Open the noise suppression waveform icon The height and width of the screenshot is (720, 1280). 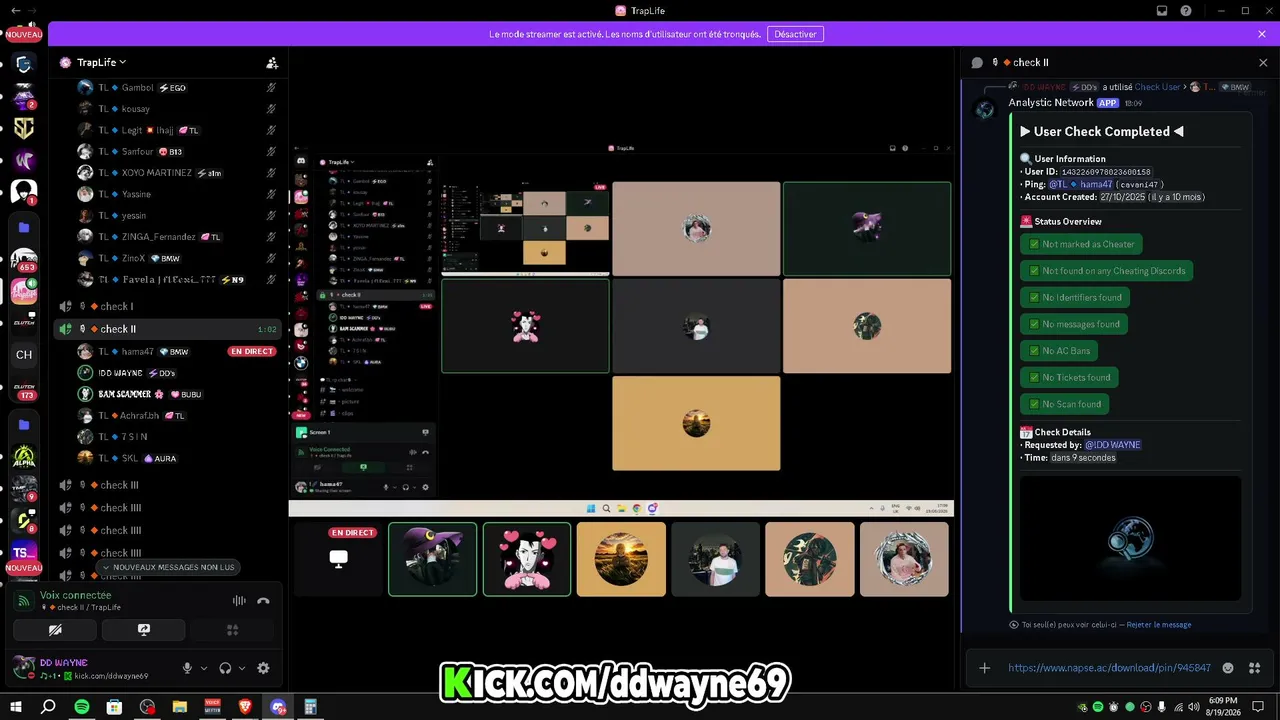[239, 601]
